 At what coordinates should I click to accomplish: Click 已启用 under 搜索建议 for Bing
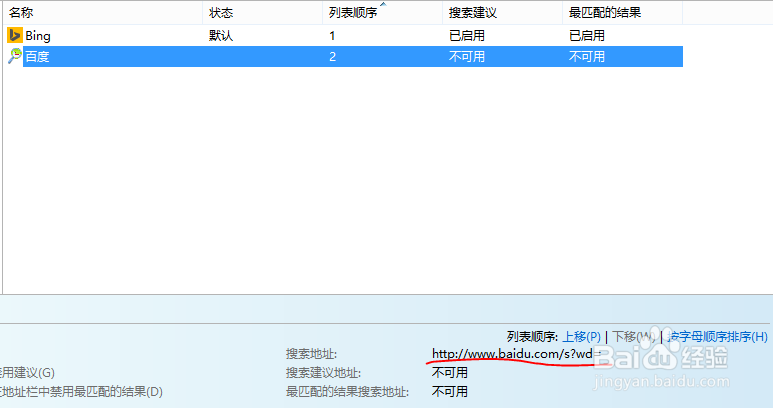467,35
